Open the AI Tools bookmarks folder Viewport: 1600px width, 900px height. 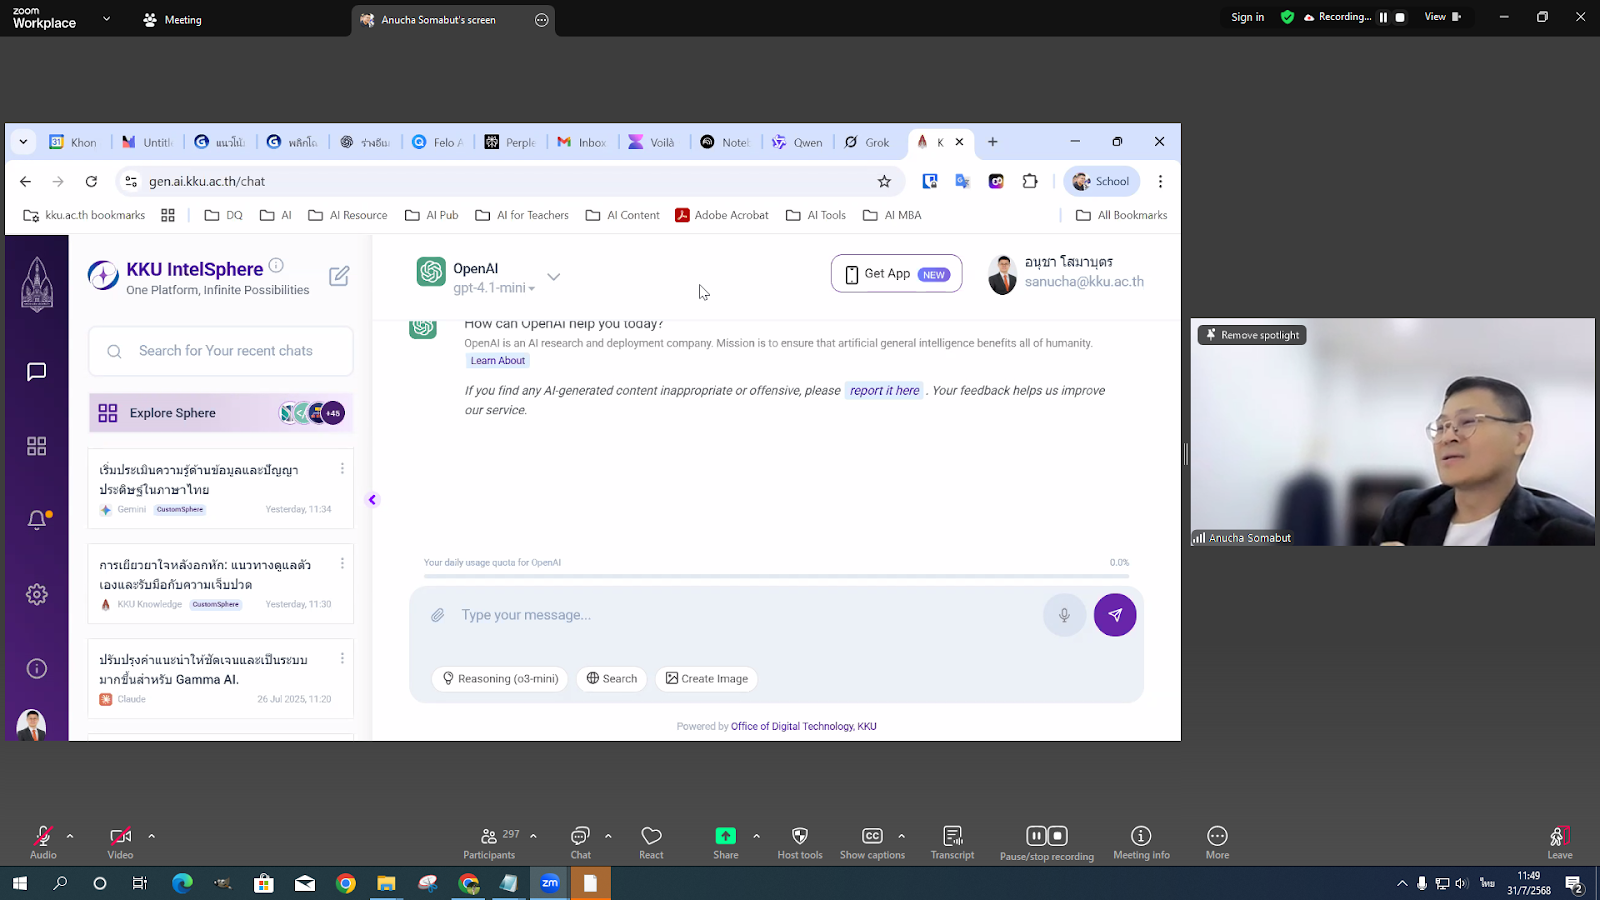tap(816, 214)
